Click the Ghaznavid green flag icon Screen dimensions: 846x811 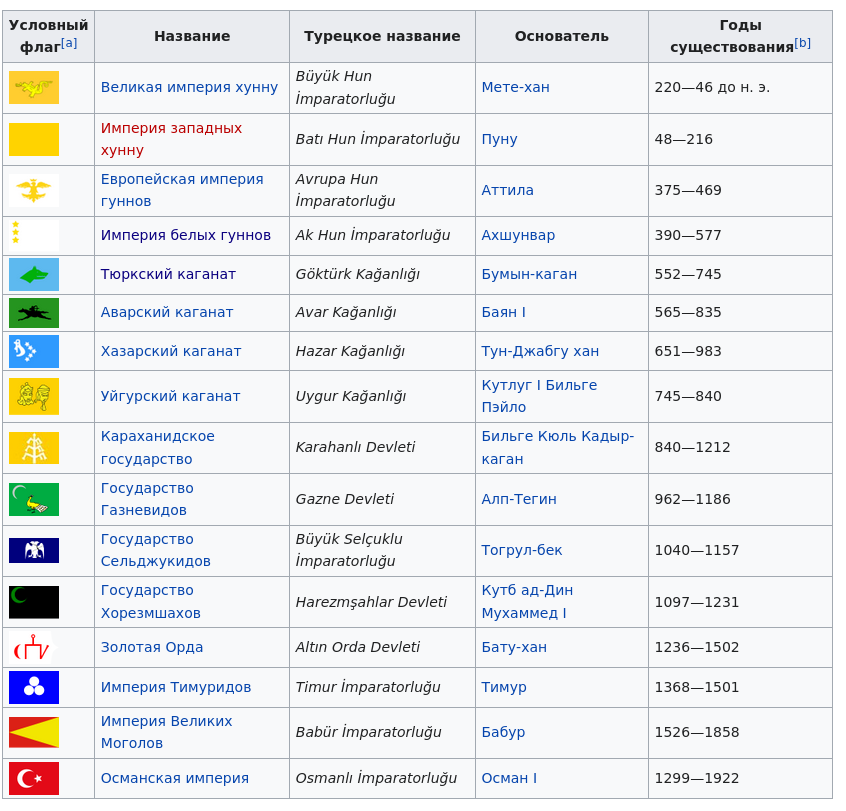(x=34, y=499)
